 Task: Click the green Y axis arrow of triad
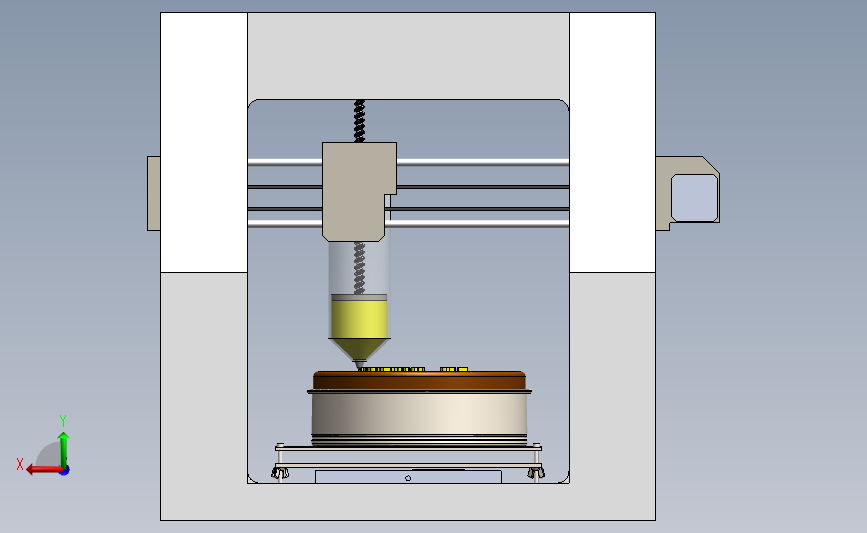coord(64,449)
